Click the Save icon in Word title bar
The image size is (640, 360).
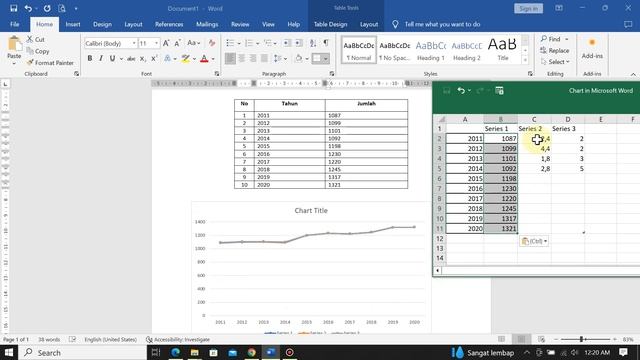pyautogui.click(x=13, y=8)
